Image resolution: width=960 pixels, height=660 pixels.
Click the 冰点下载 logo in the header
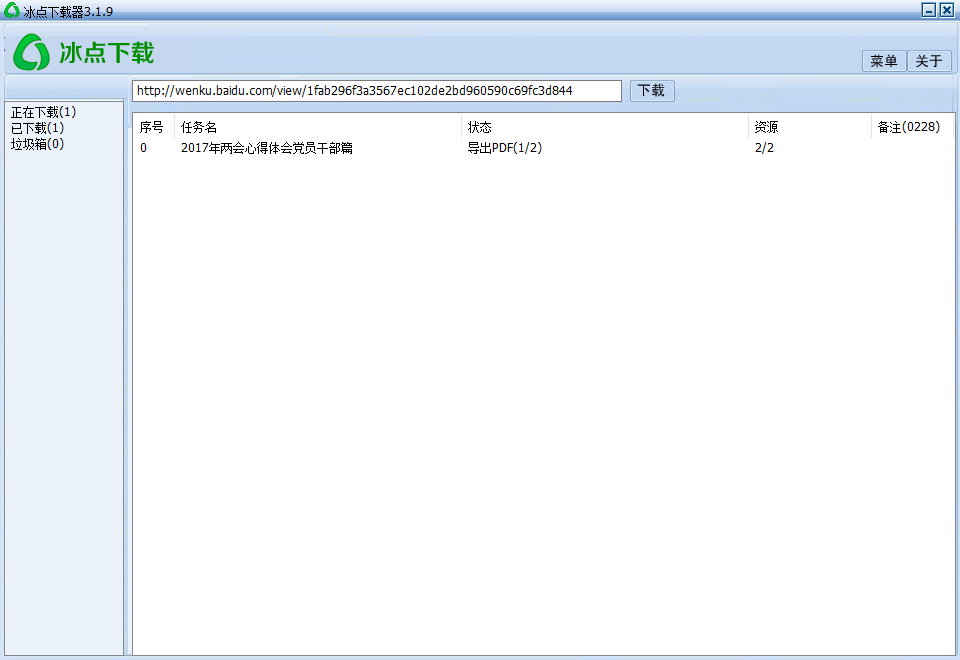(x=84, y=52)
